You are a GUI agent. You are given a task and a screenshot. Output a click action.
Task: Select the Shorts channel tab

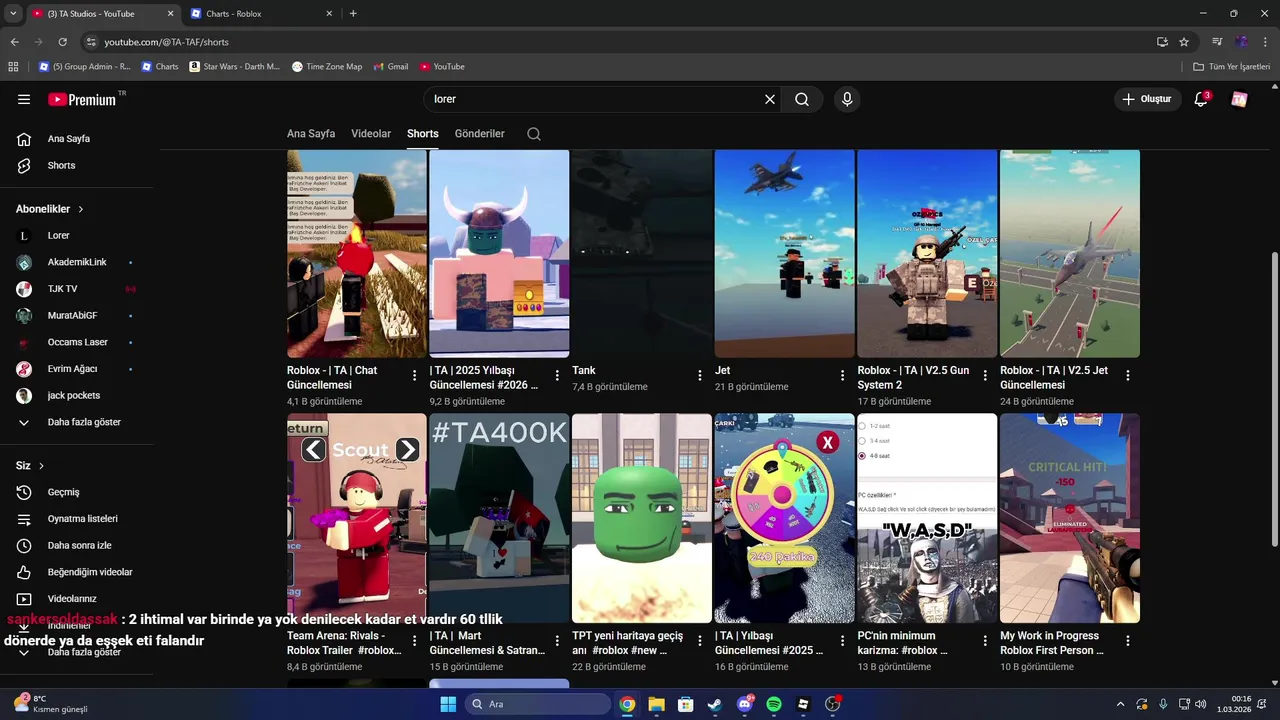coord(422,134)
